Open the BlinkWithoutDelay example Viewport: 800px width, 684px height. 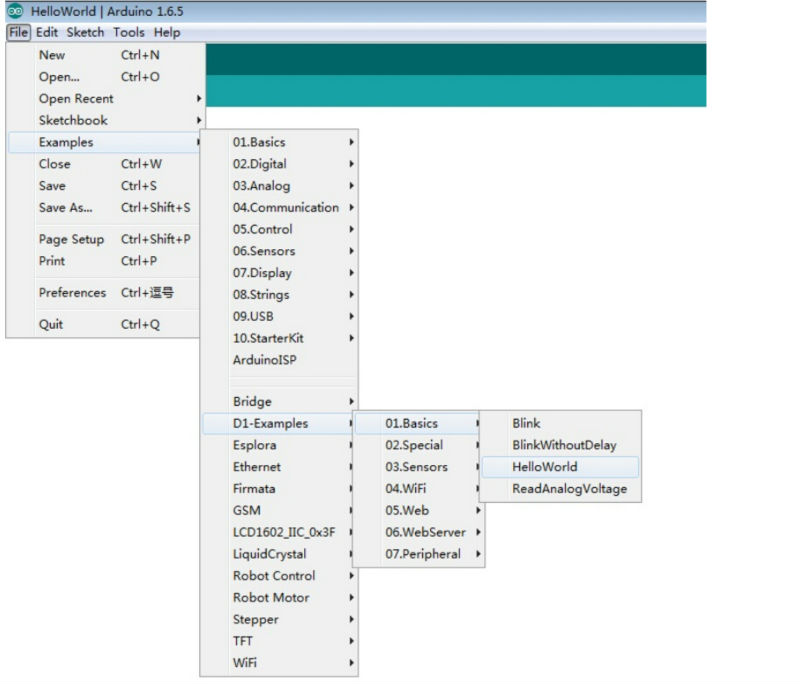564,445
